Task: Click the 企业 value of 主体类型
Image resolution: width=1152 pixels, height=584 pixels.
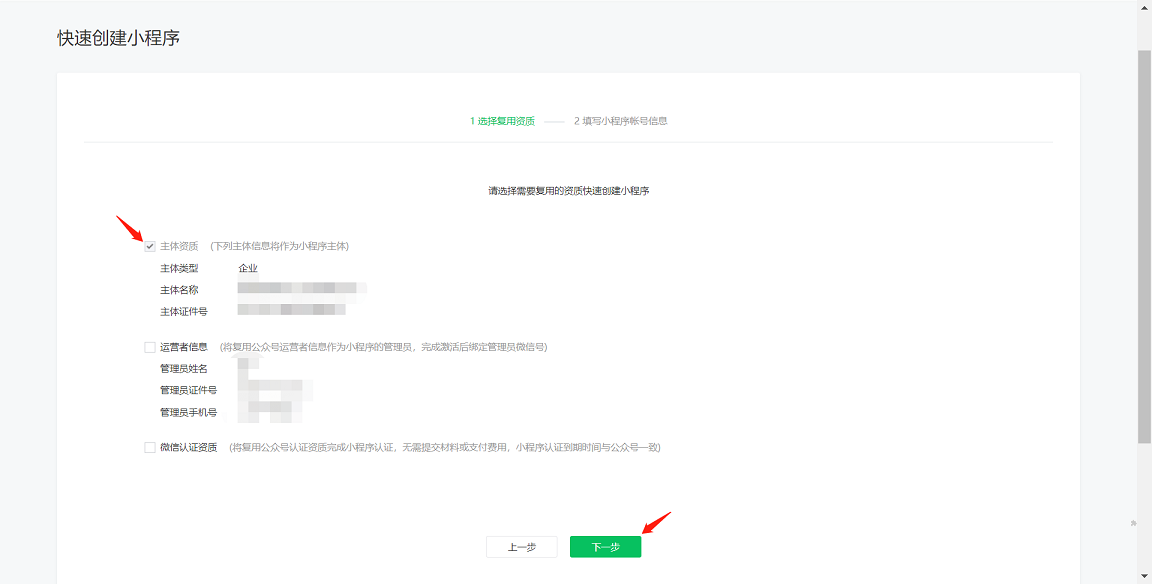Action: pyautogui.click(x=248, y=268)
